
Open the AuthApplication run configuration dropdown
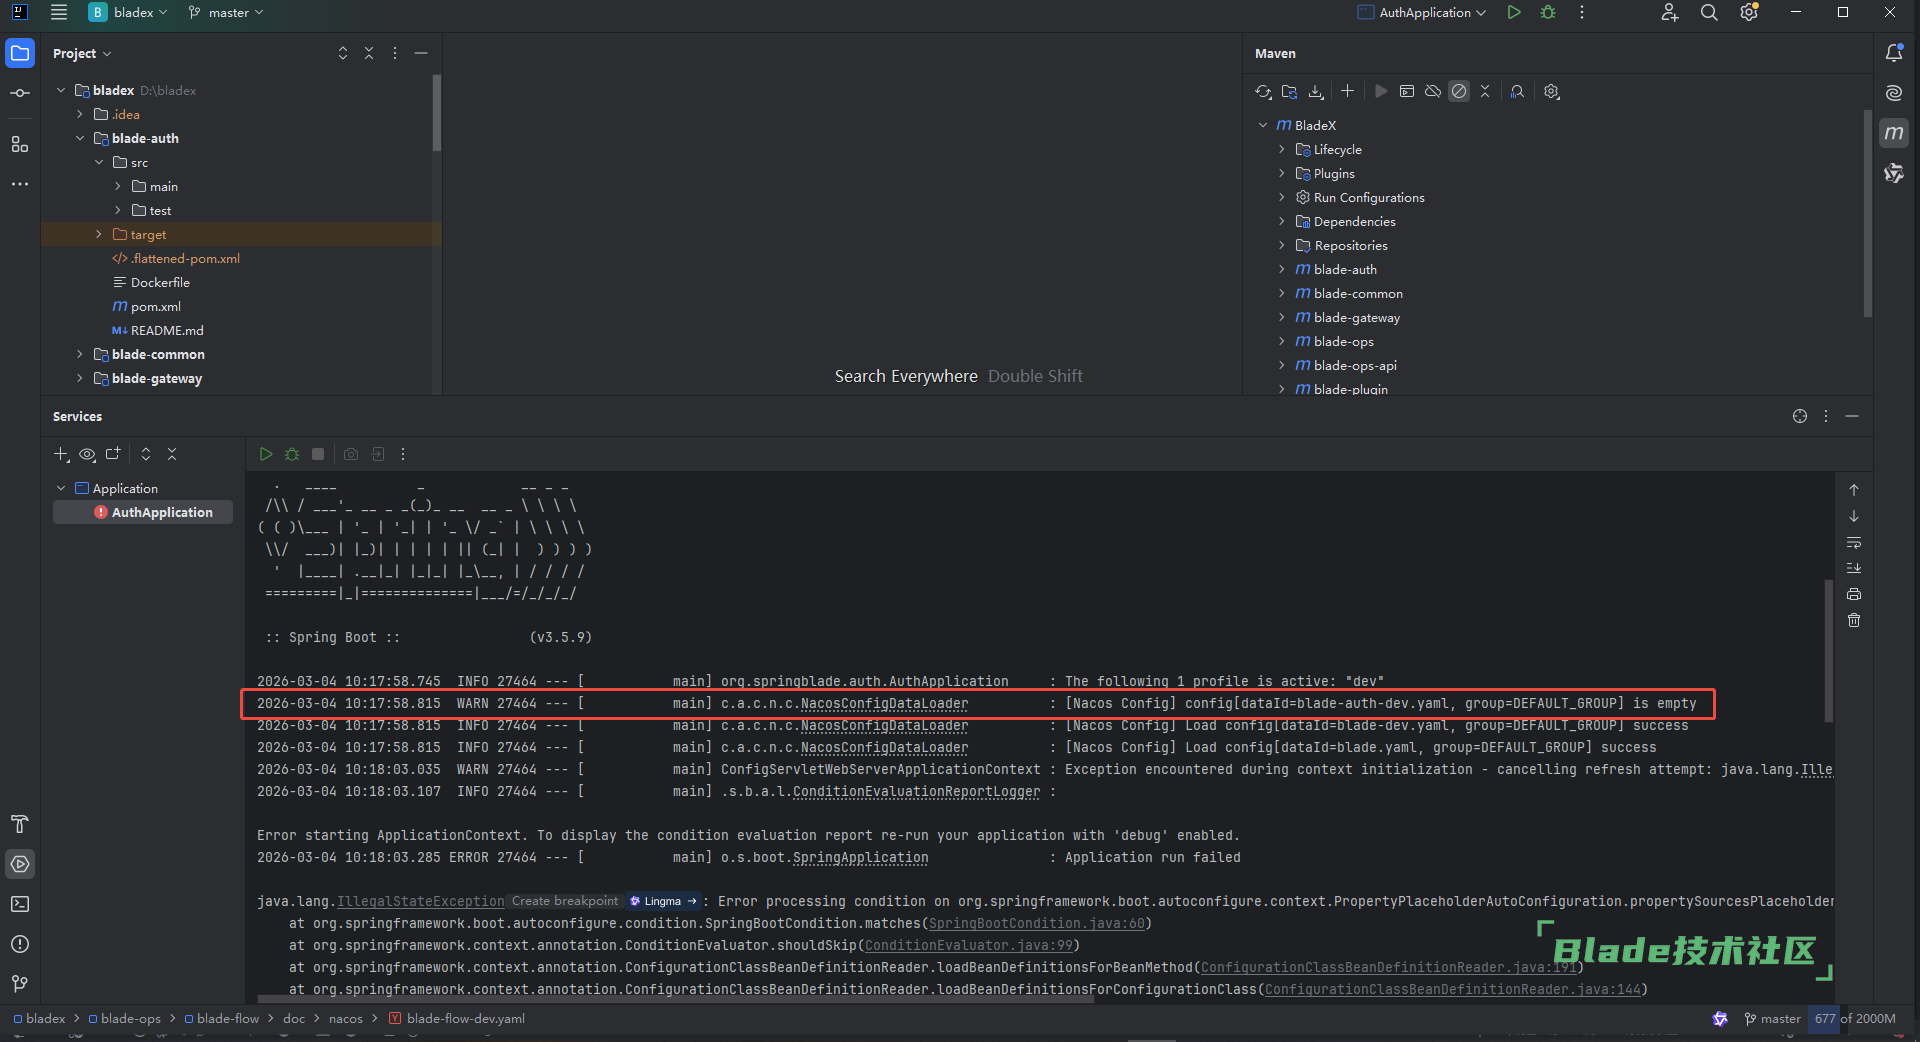click(1423, 13)
